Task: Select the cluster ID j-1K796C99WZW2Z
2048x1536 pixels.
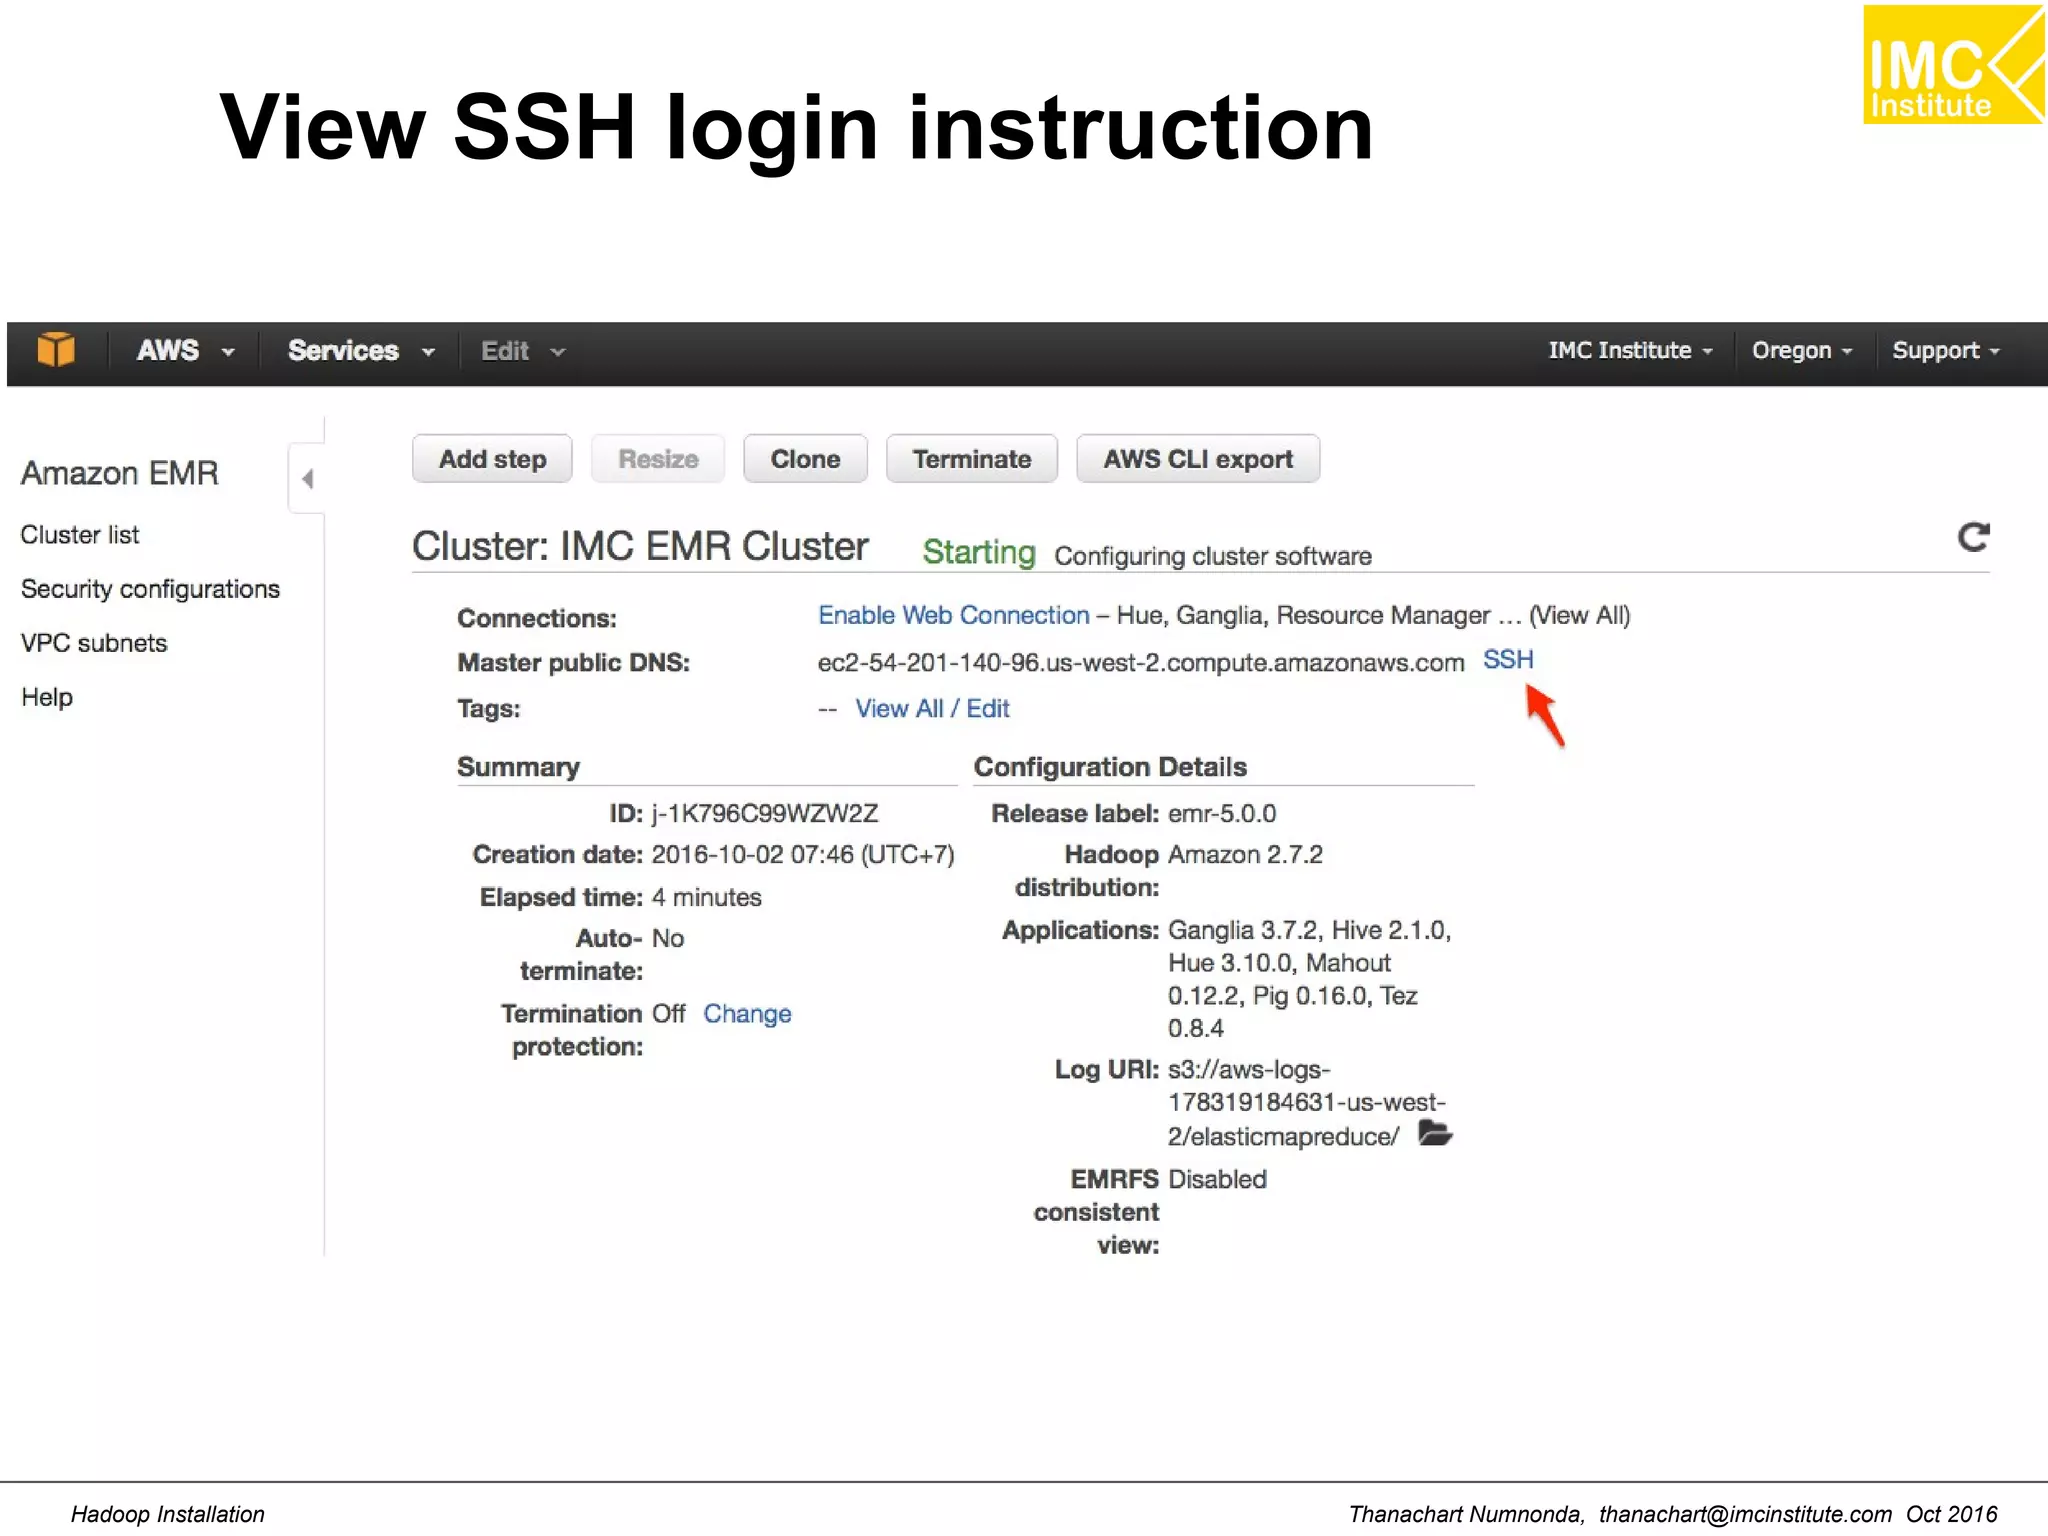Action: pyautogui.click(x=764, y=814)
